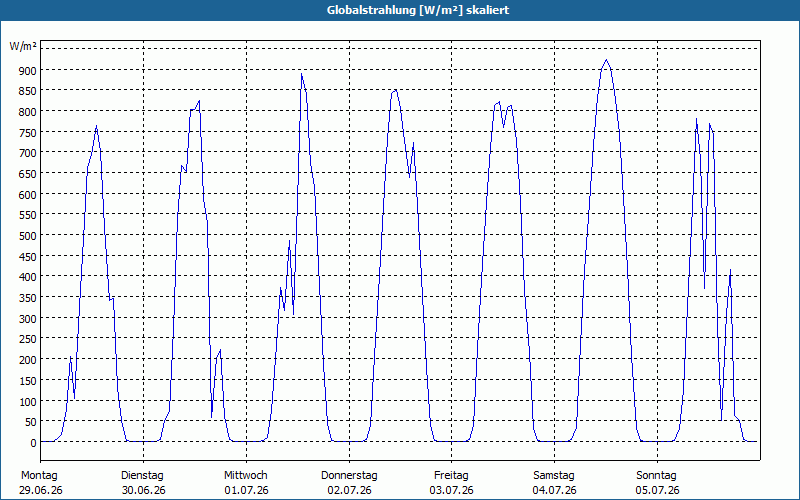Click the 150 y-axis label
The height and width of the screenshot is (500, 800).
[x=28, y=381]
